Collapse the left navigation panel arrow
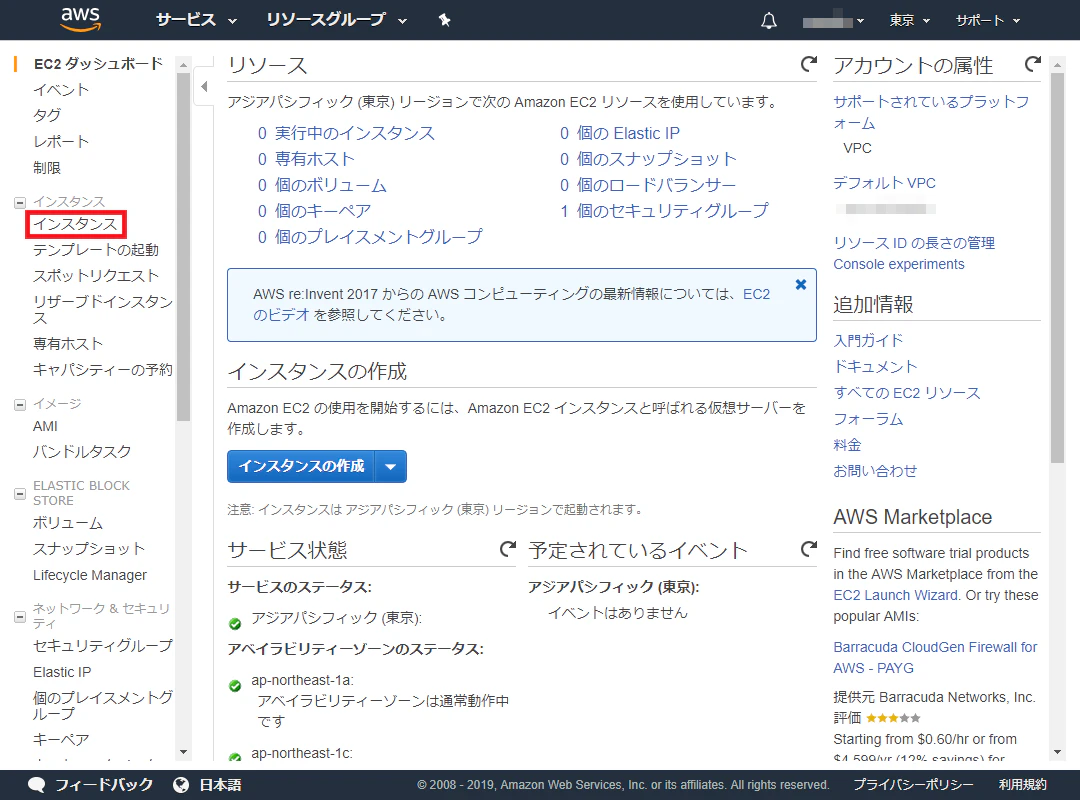This screenshot has height=800, width=1080. click(204, 87)
